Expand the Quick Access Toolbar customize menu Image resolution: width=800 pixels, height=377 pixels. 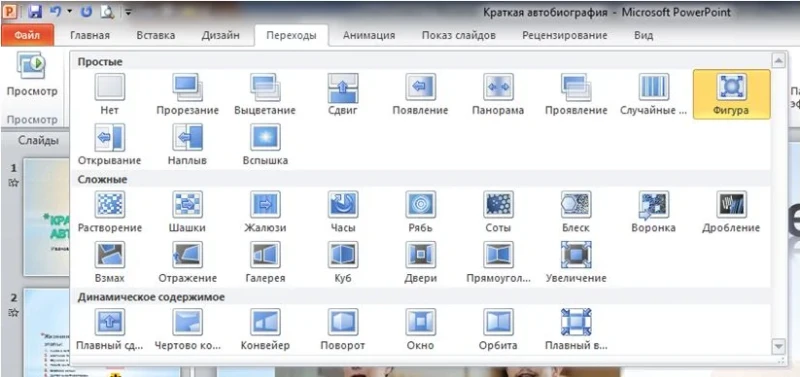click(128, 12)
